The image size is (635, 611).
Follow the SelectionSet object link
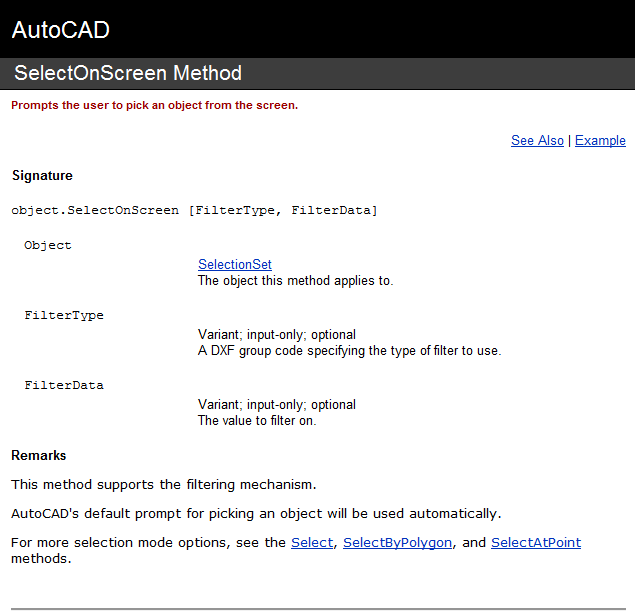coord(235,264)
